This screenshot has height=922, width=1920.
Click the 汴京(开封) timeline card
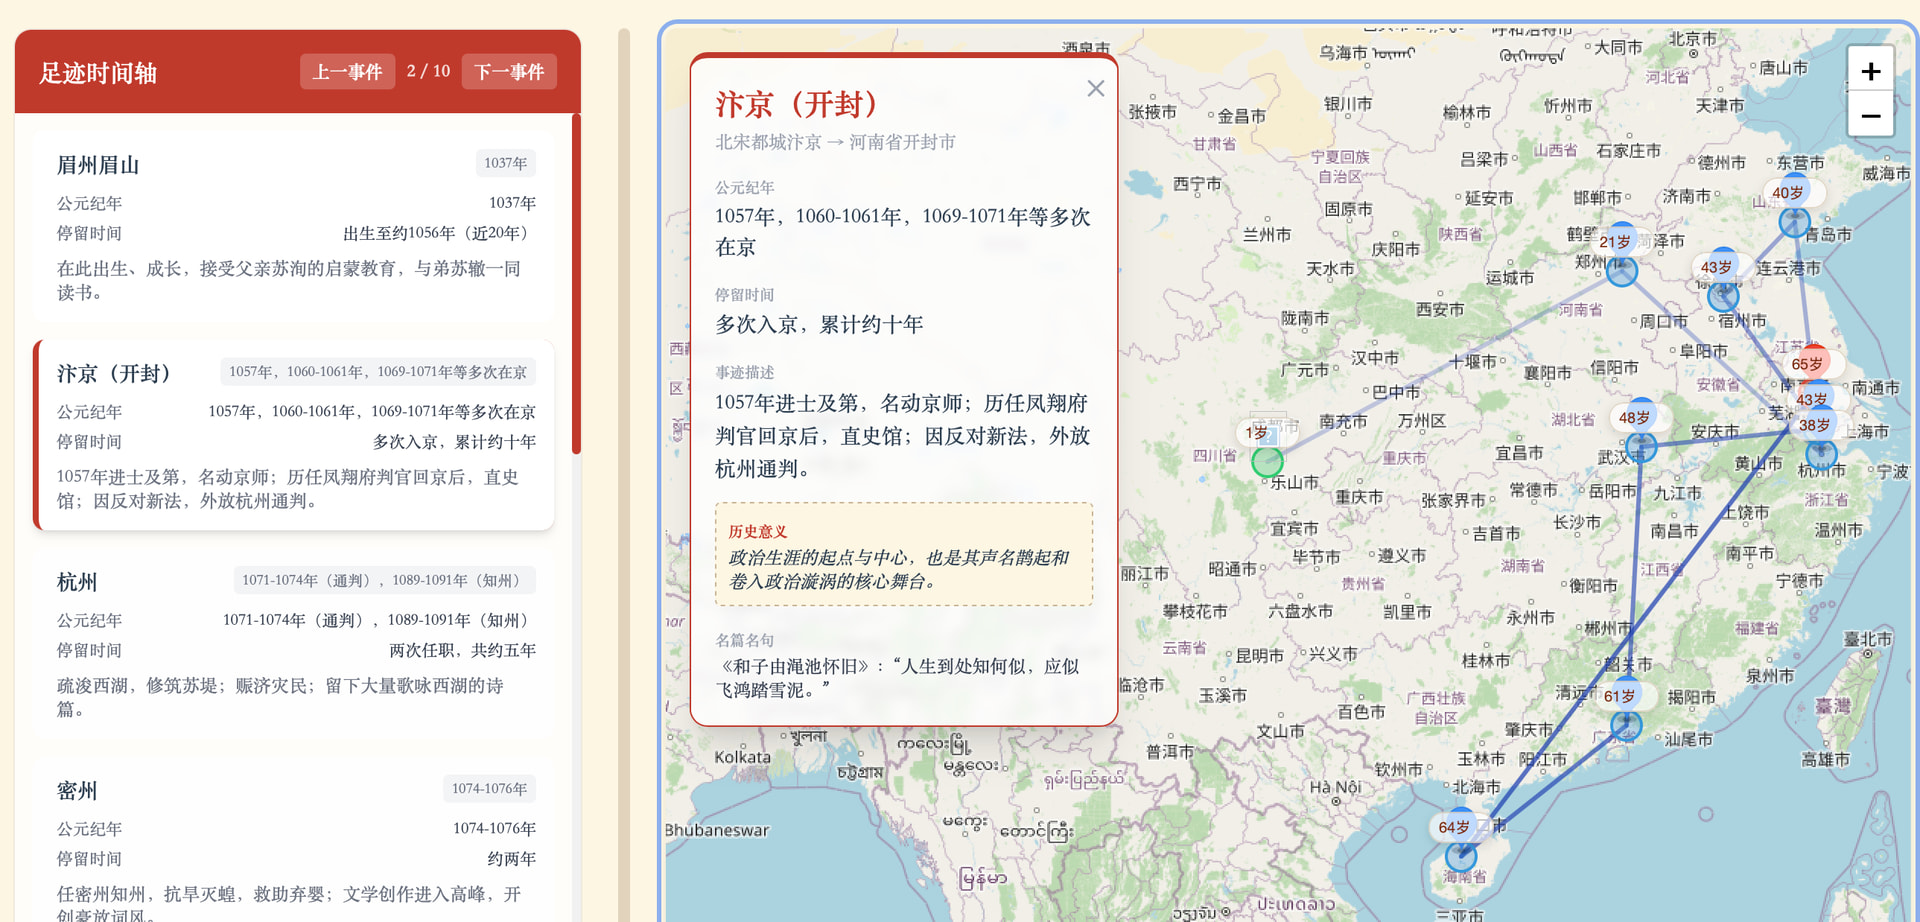(295, 435)
